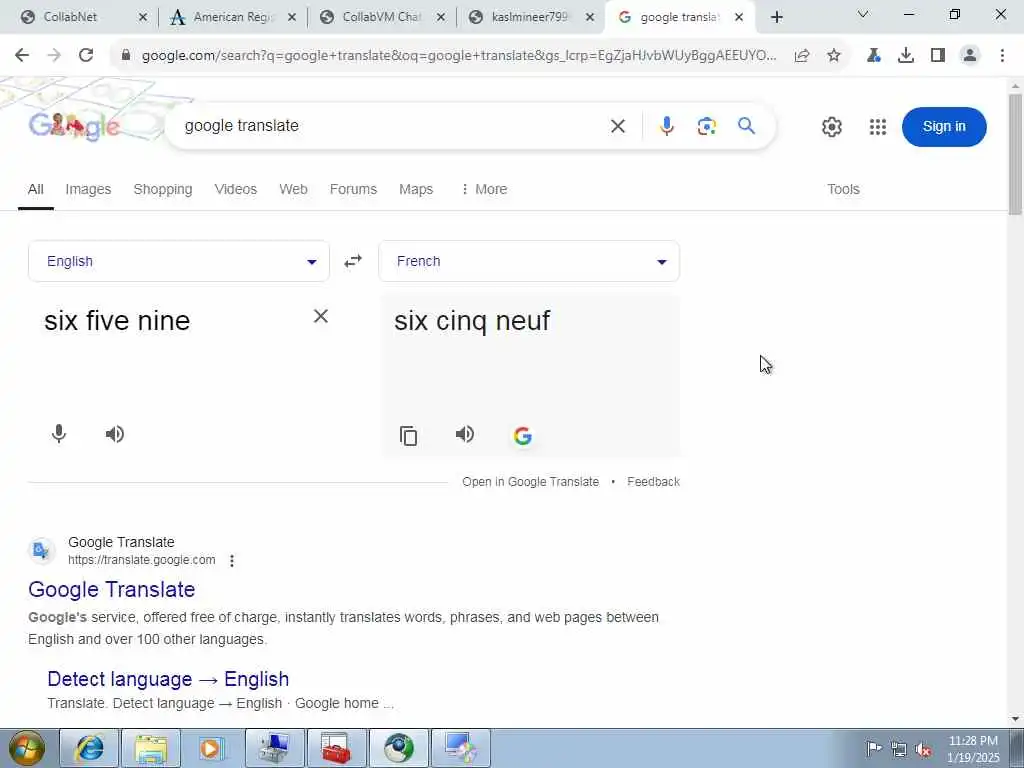The height and width of the screenshot is (768, 1024).
Task: Search translation with Google G icon
Action: [522, 436]
